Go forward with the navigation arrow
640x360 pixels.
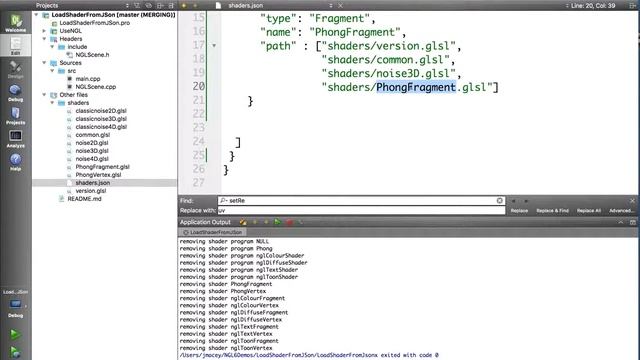(x=196, y=6)
